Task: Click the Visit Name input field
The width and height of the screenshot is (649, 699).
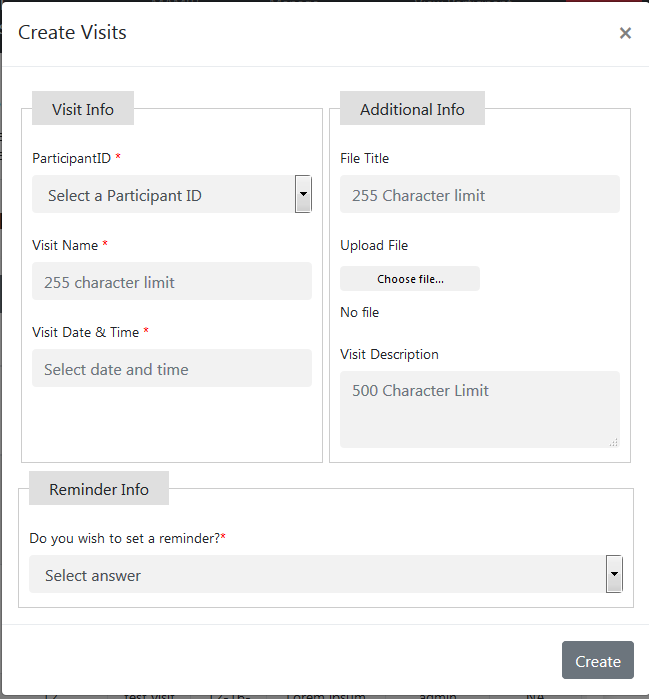Action: (x=172, y=282)
